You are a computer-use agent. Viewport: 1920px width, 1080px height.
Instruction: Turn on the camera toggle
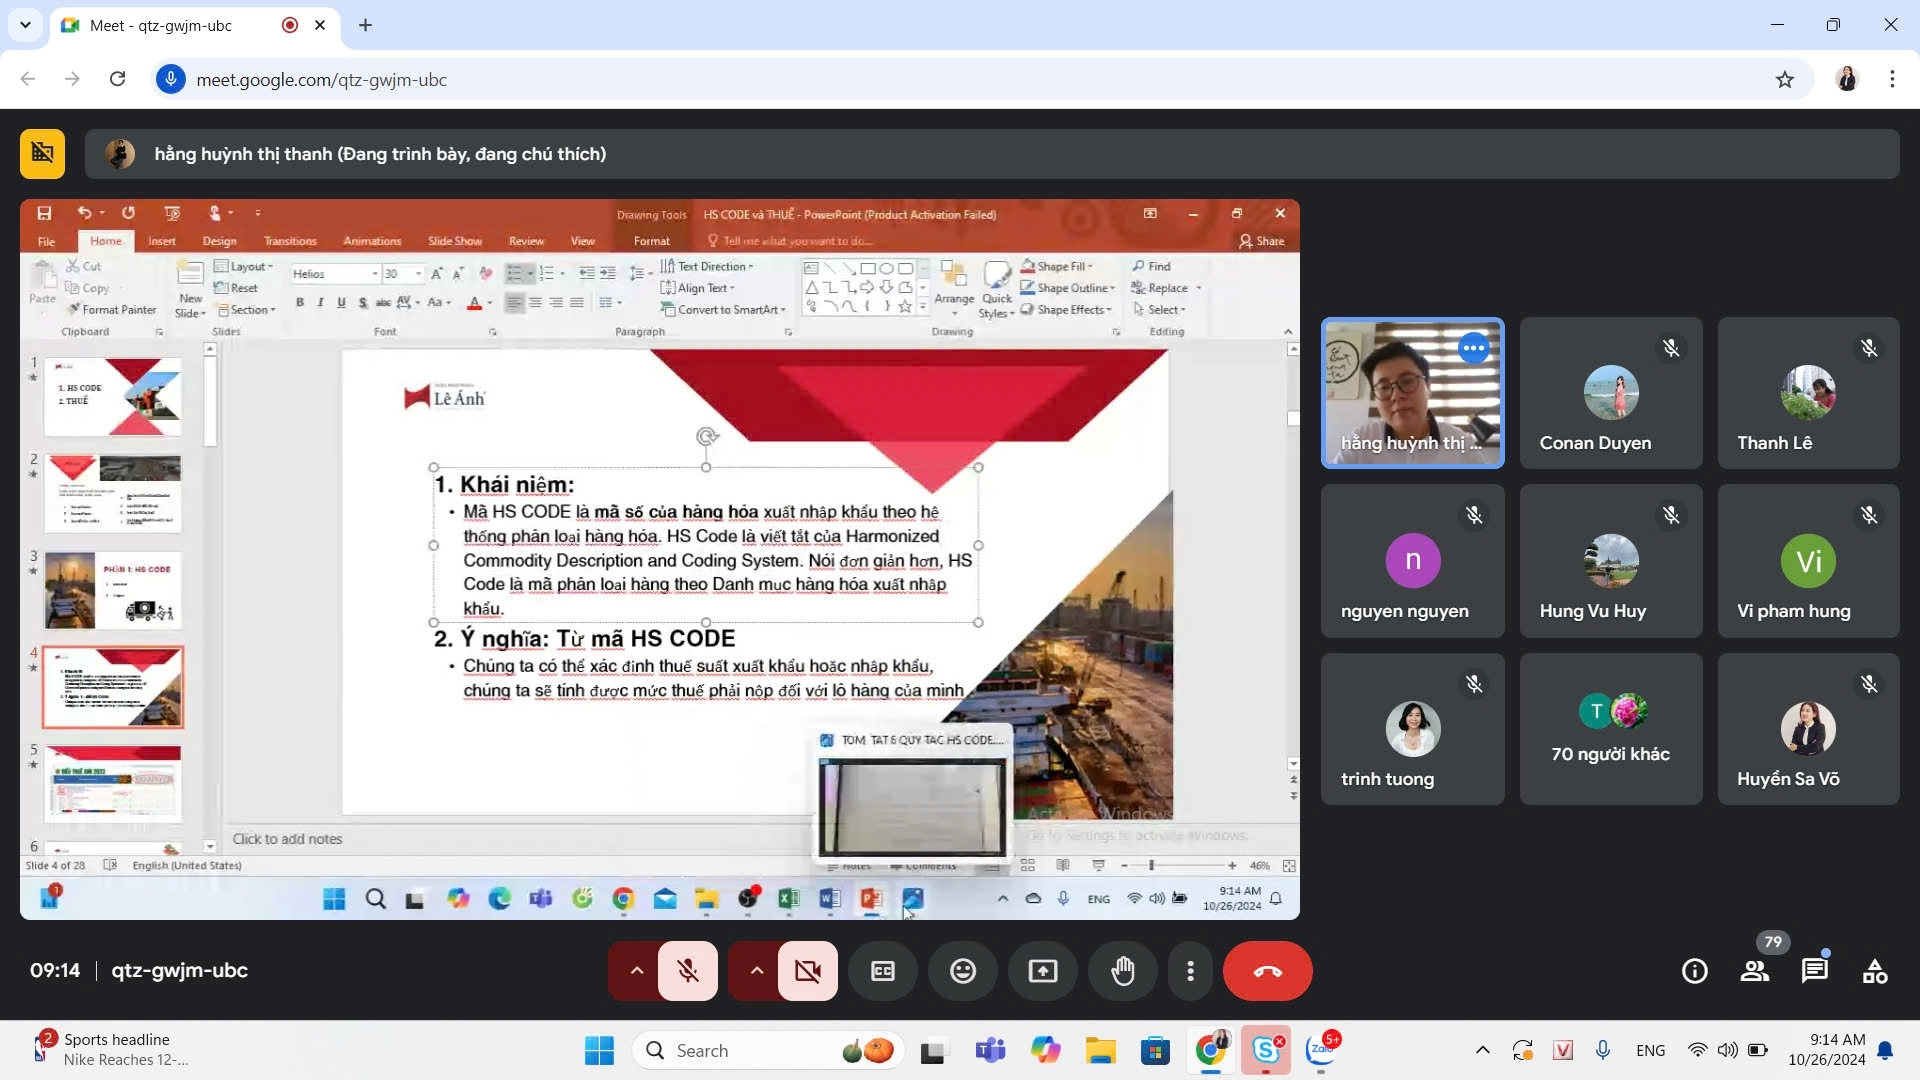pos(808,971)
